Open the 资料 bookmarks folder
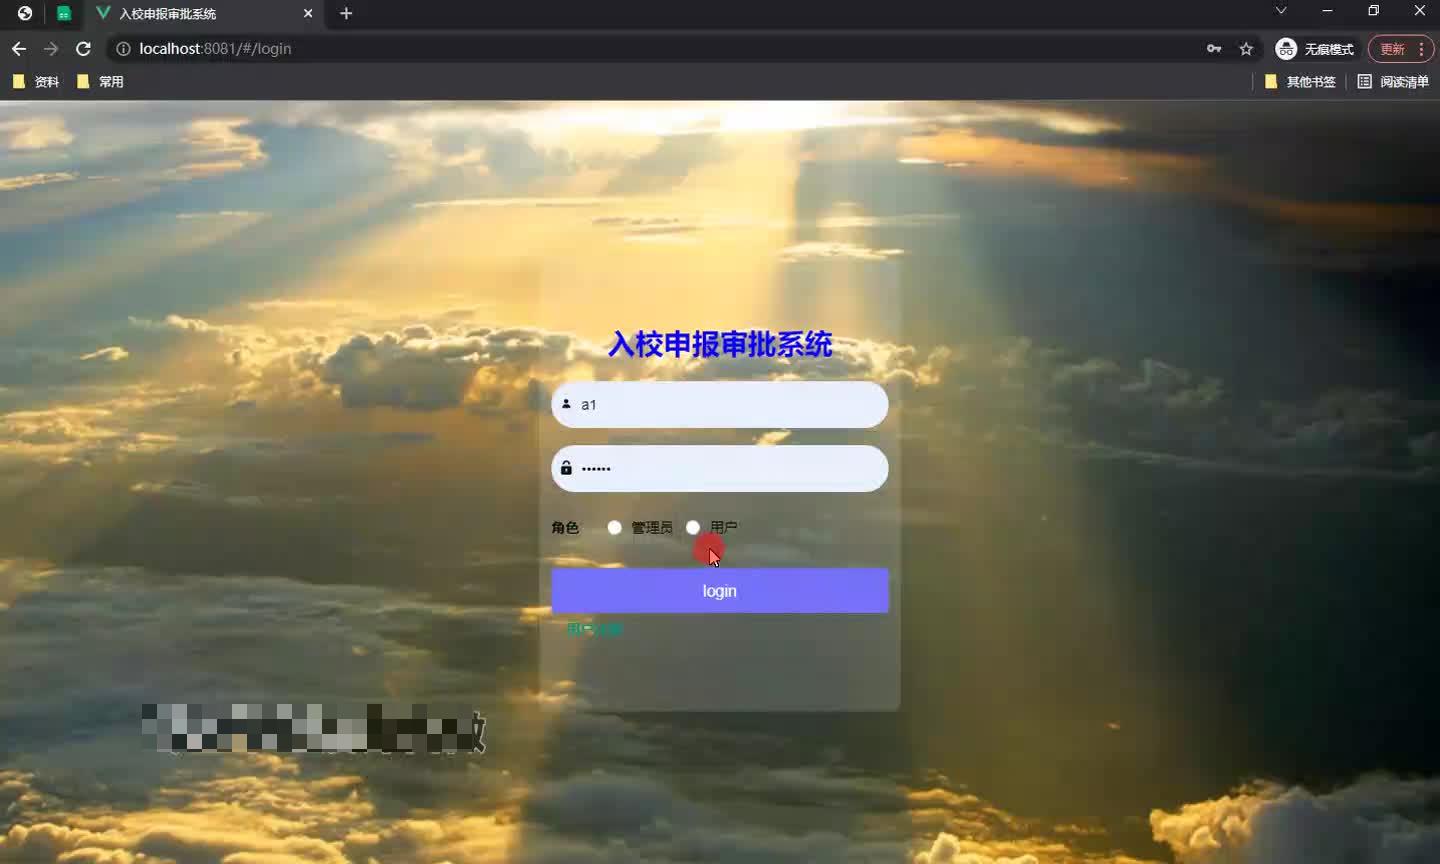 [x=36, y=82]
